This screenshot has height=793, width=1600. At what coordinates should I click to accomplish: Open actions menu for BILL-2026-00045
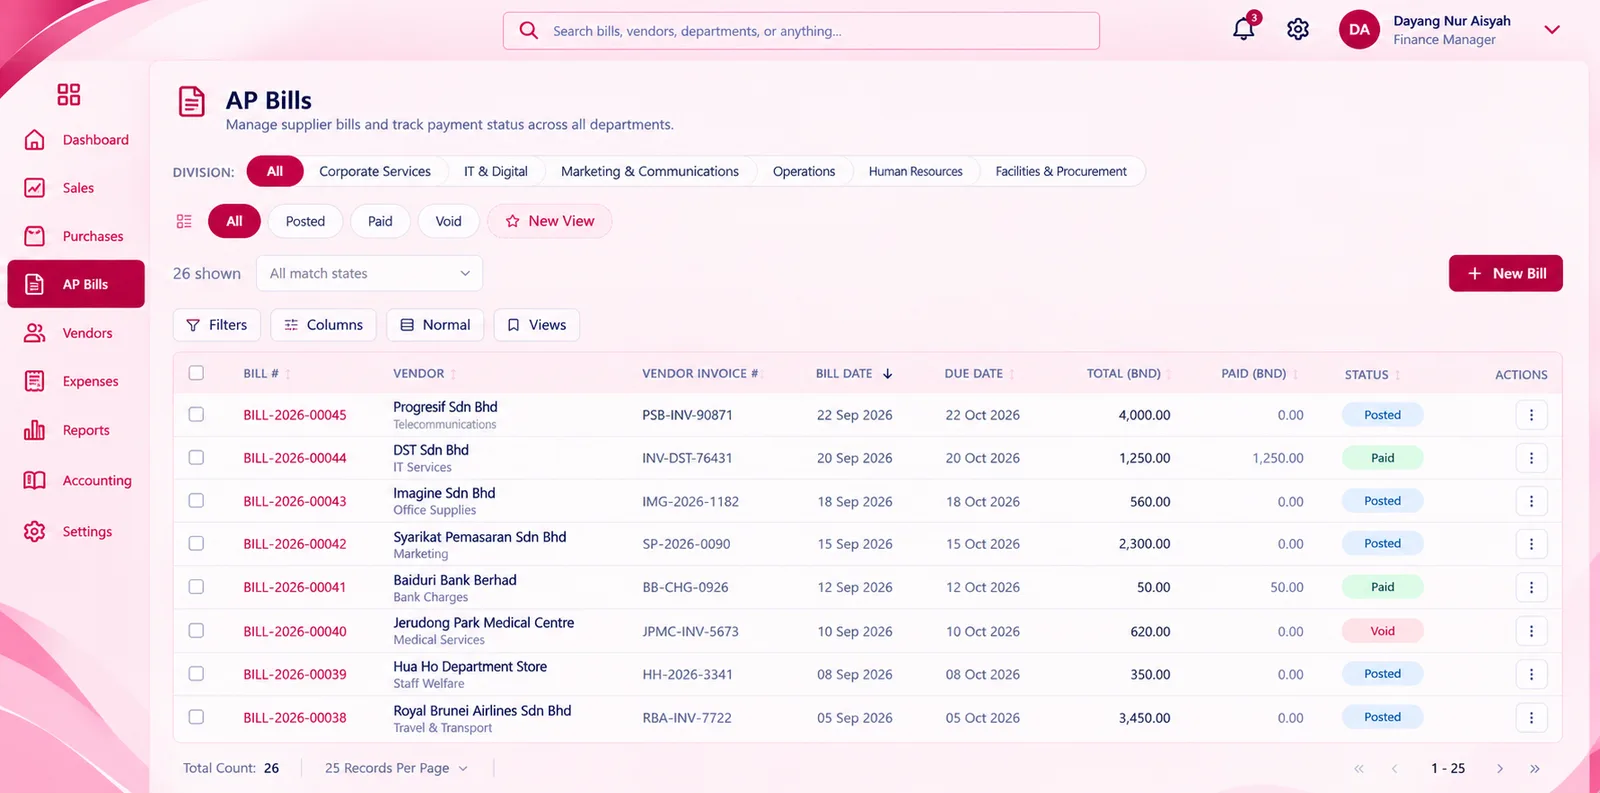[1531, 415]
